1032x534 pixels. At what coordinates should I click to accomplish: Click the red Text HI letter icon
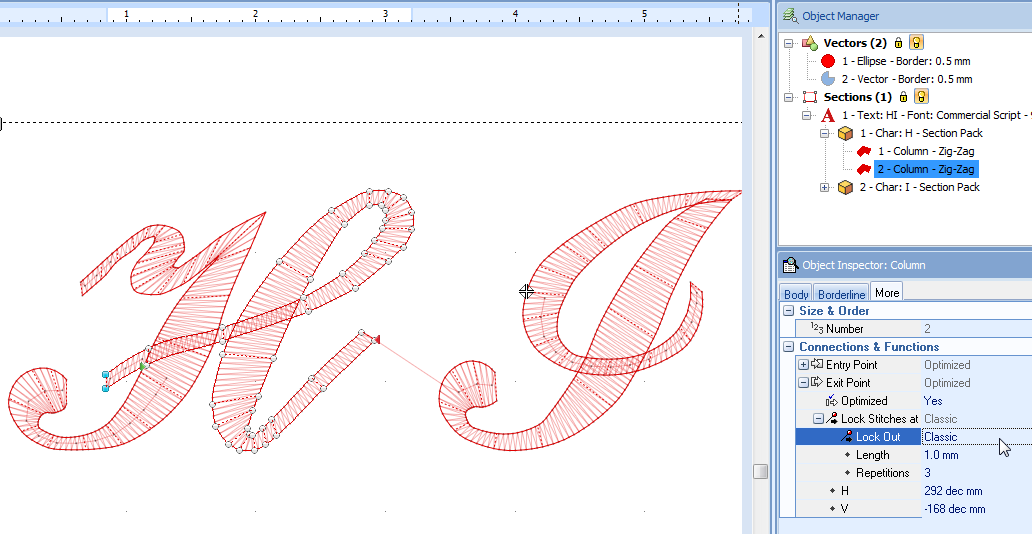[827, 115]
